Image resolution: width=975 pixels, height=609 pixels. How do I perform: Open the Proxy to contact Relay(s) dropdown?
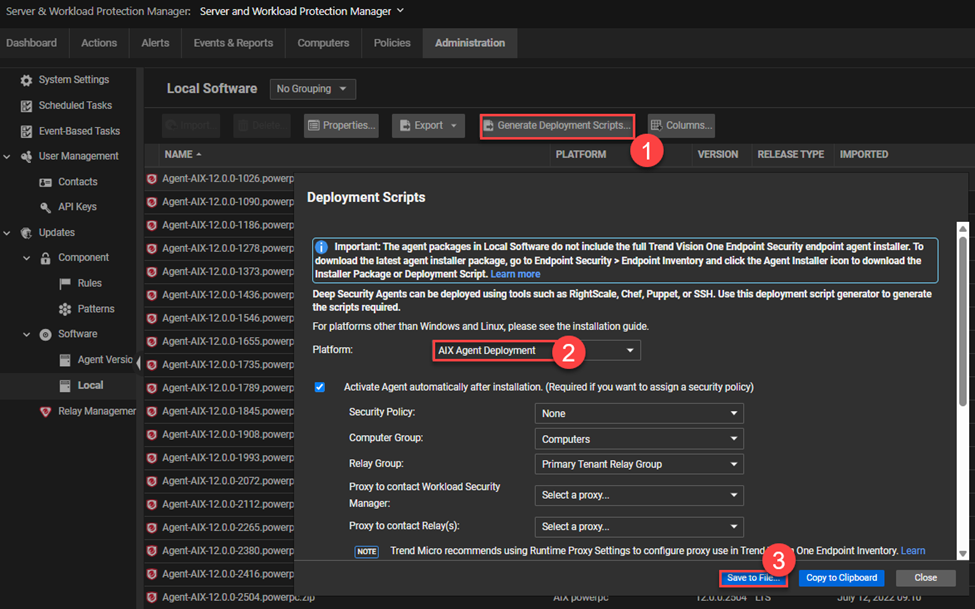tap(639, 527)
